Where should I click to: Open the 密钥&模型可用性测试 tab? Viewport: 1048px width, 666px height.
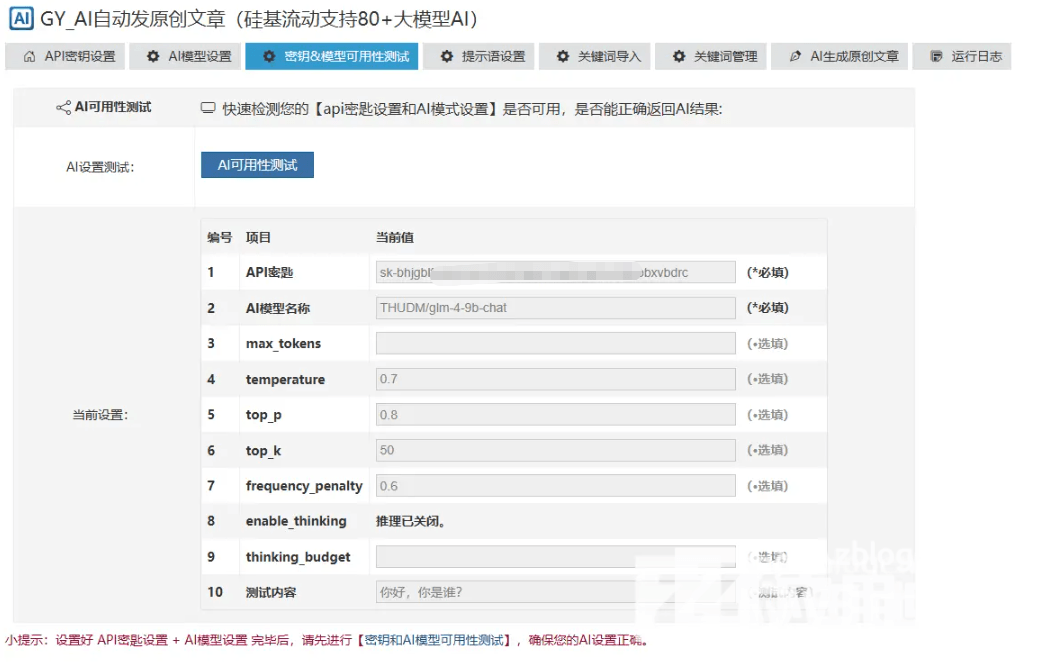click(333, 57)
